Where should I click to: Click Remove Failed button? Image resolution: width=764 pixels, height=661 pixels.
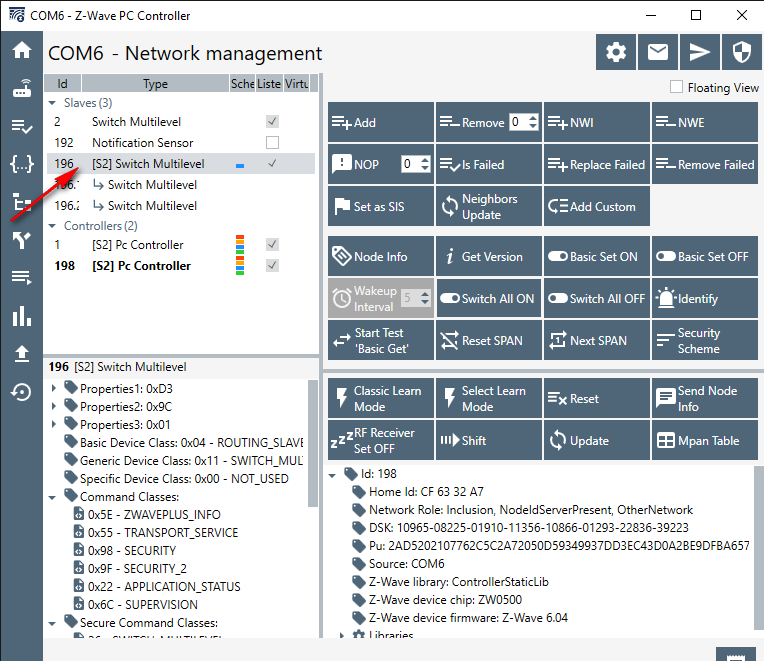[705, 164]
